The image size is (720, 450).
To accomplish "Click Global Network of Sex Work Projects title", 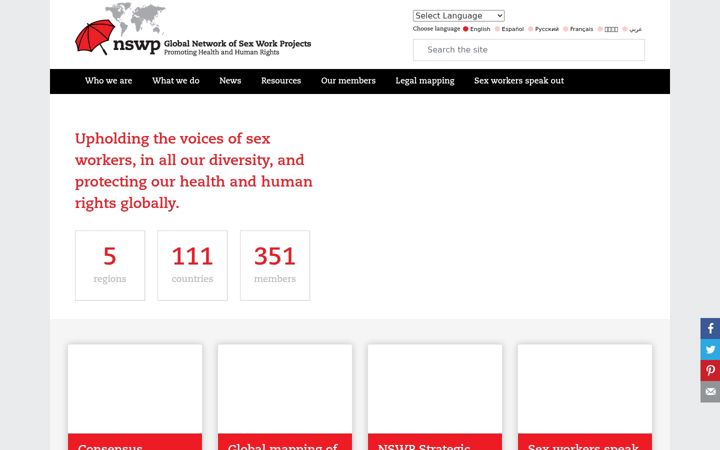I will 237,44.
